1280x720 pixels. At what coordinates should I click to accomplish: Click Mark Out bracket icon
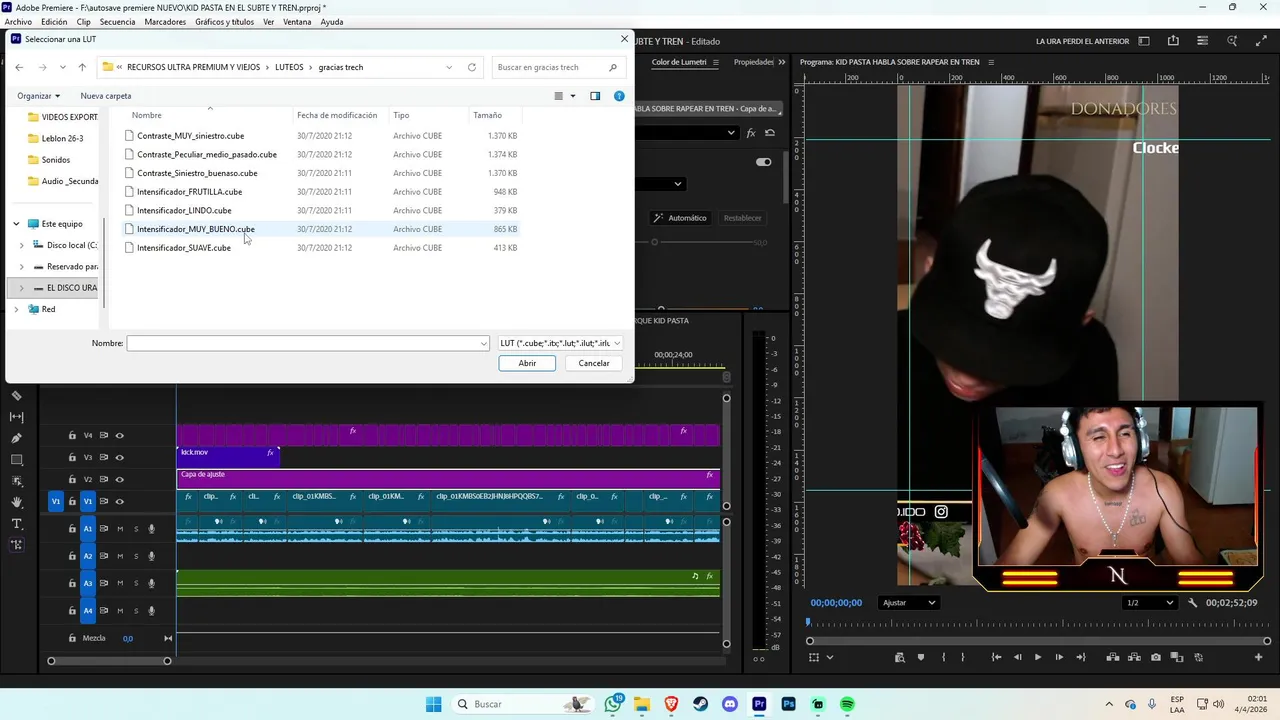click(963, 657)
